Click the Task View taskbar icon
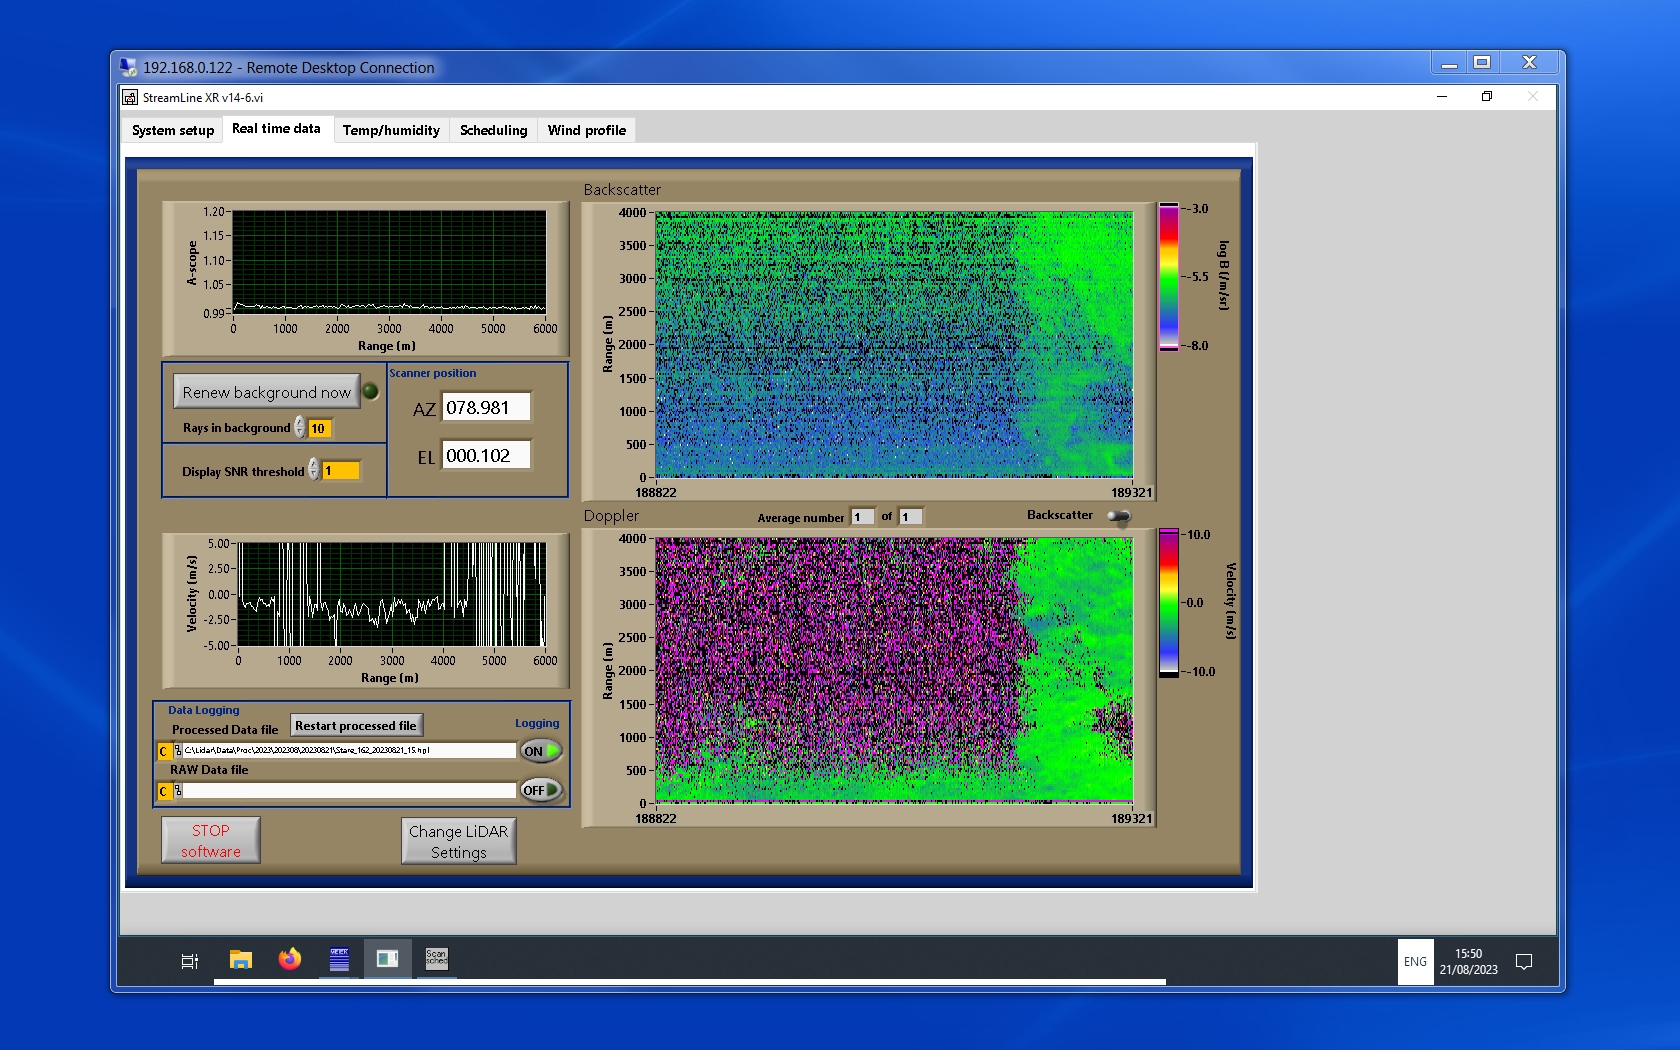Image resolution: width=1680 pixels, height=1050 pixels. [x=189, y=961]
